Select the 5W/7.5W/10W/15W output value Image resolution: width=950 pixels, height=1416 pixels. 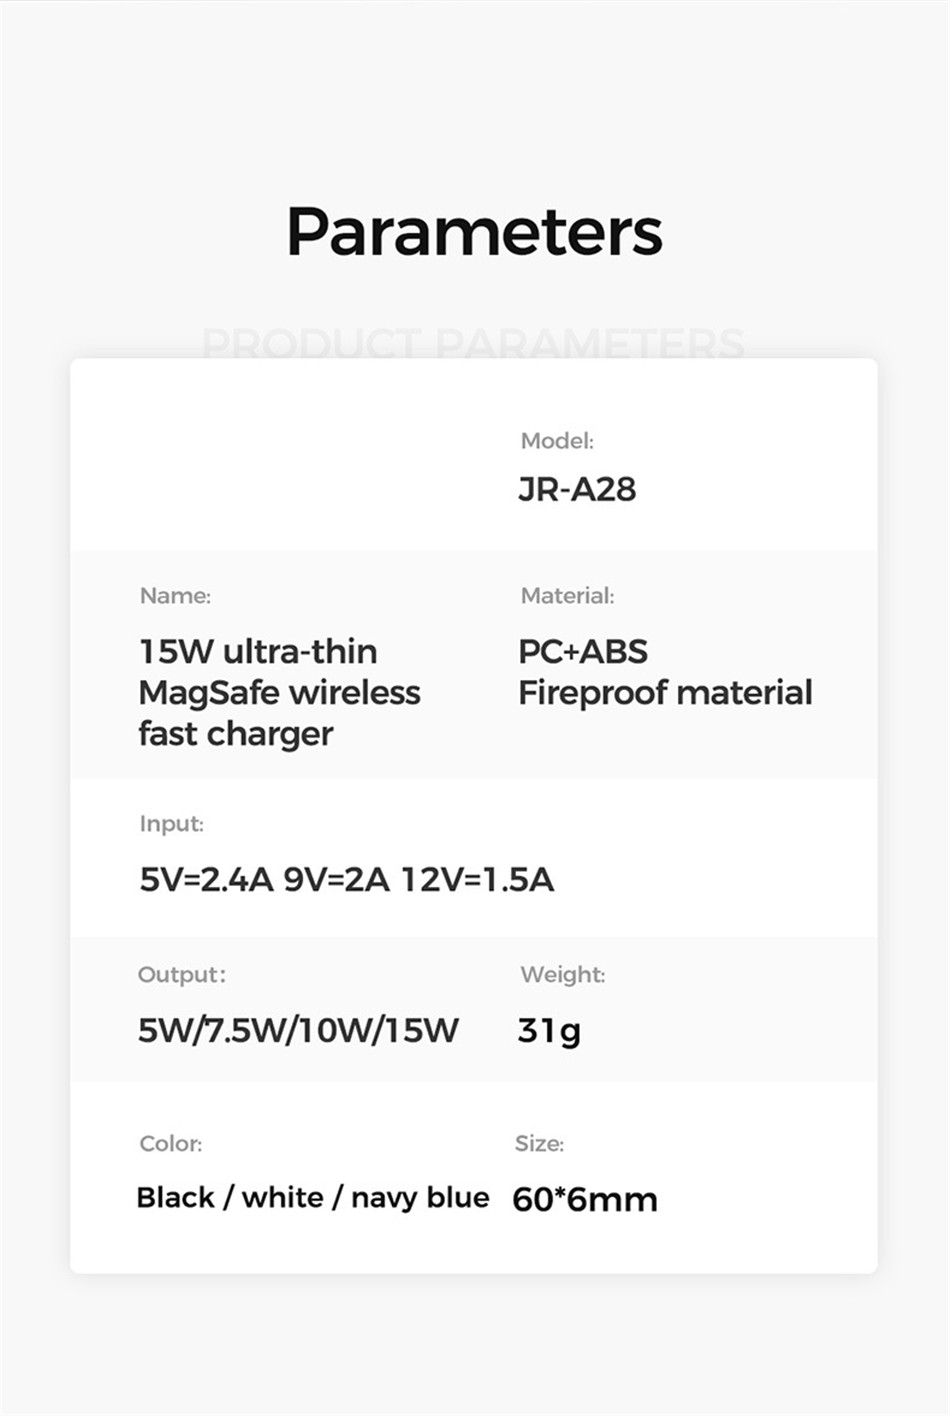(298, 1030)
